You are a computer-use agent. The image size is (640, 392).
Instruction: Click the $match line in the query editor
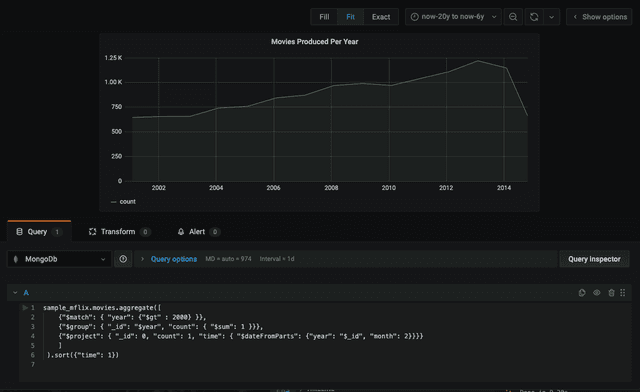pos(132,317)
